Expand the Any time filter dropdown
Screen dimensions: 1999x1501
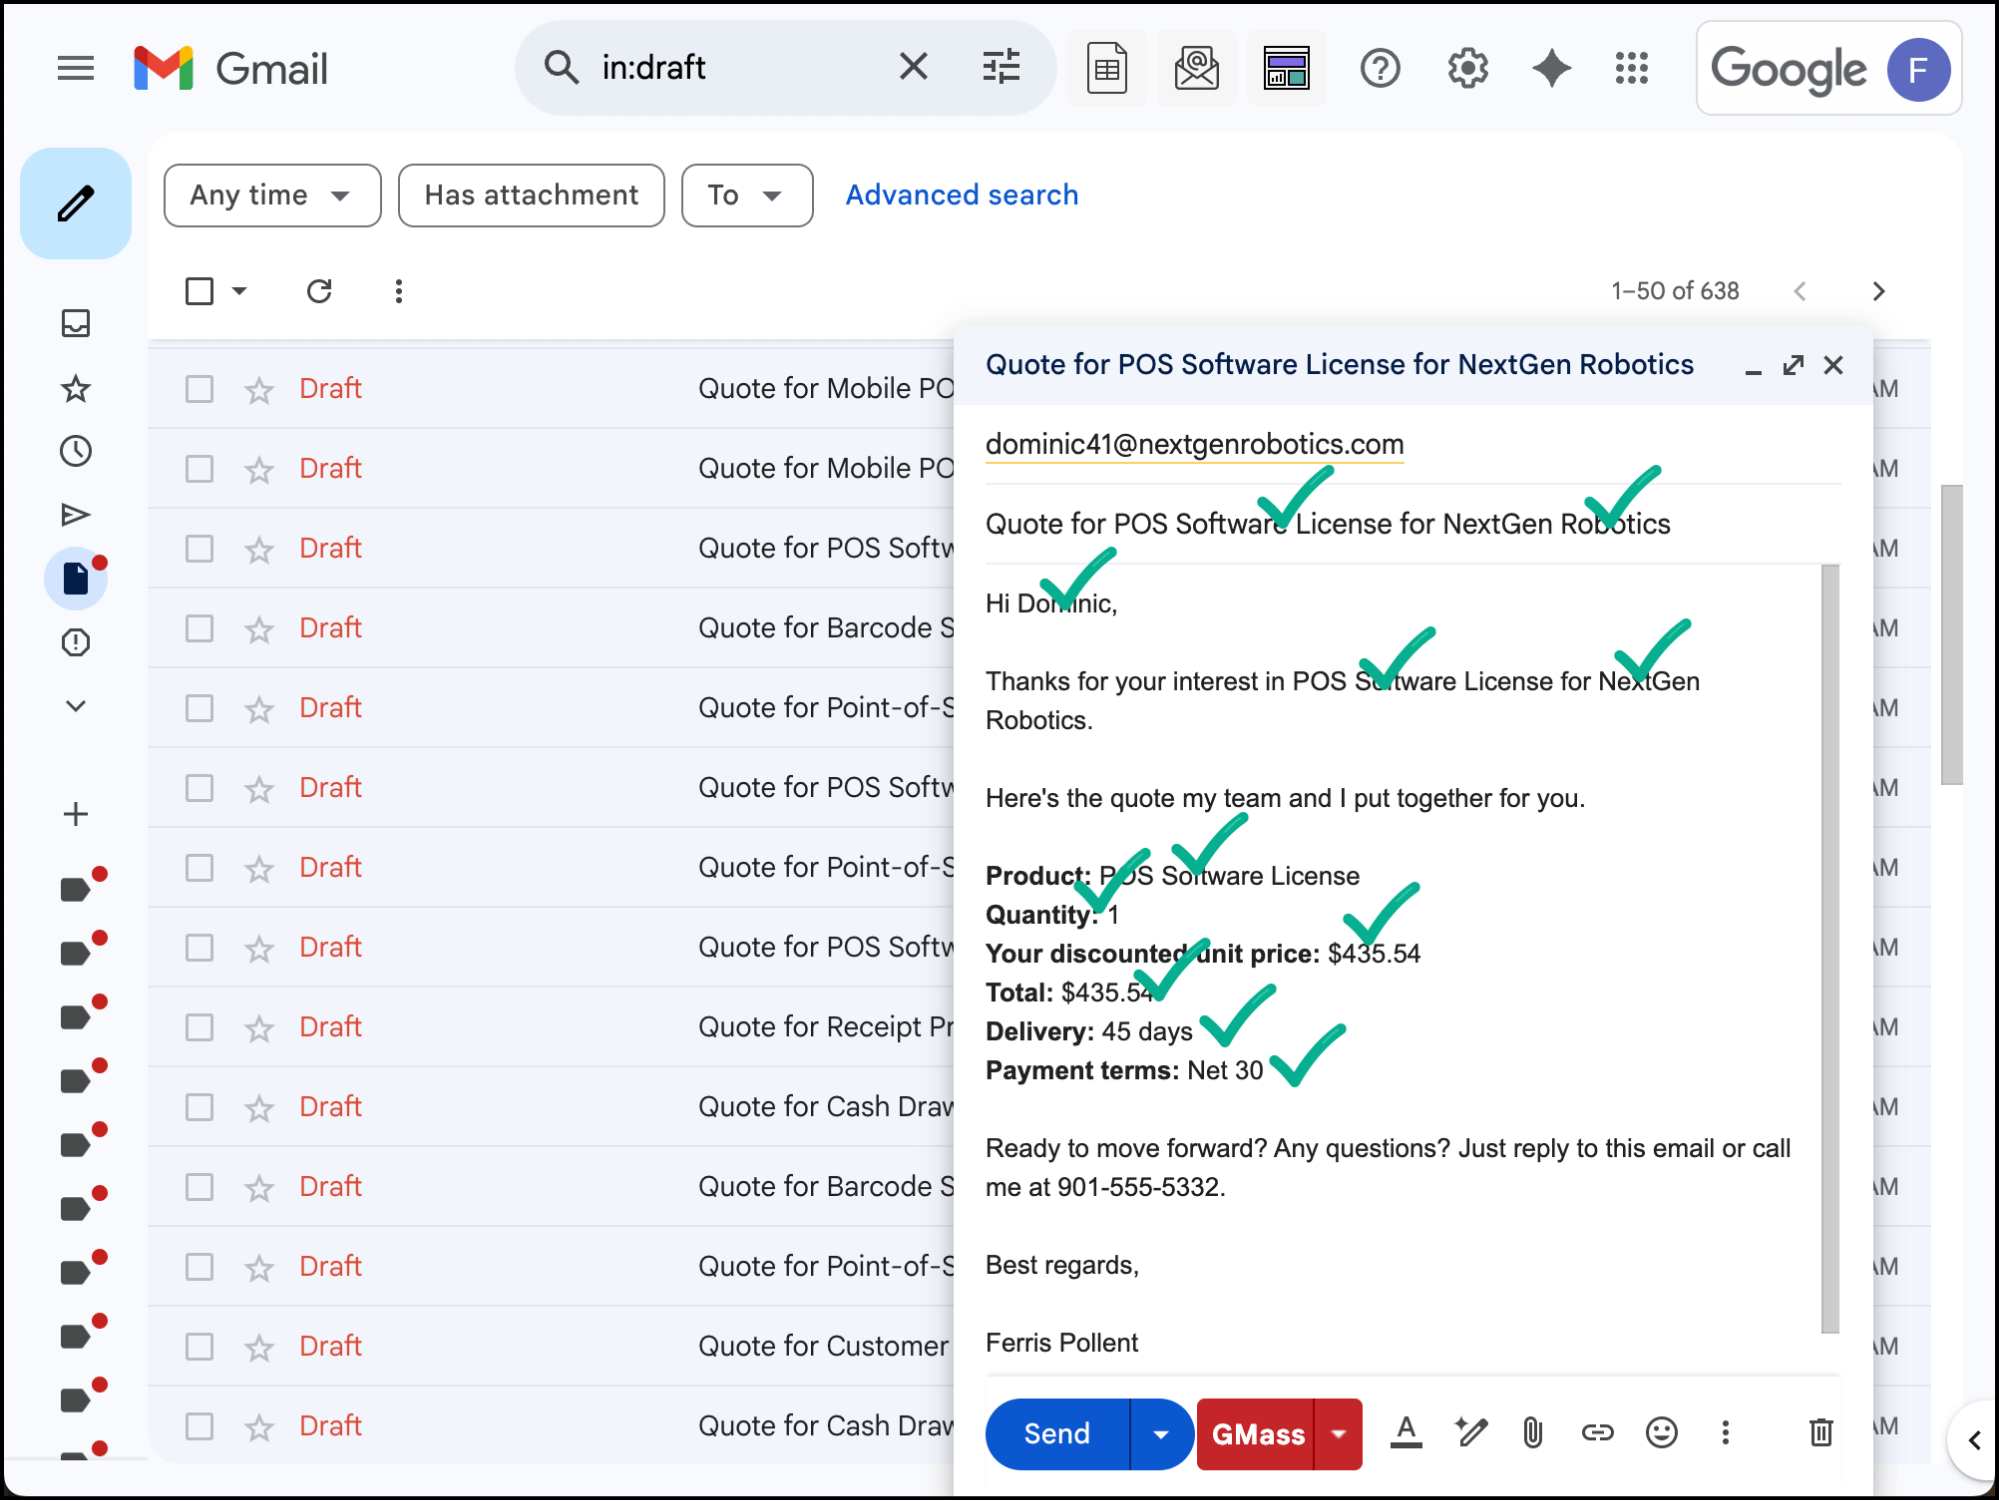click(271, 195)
